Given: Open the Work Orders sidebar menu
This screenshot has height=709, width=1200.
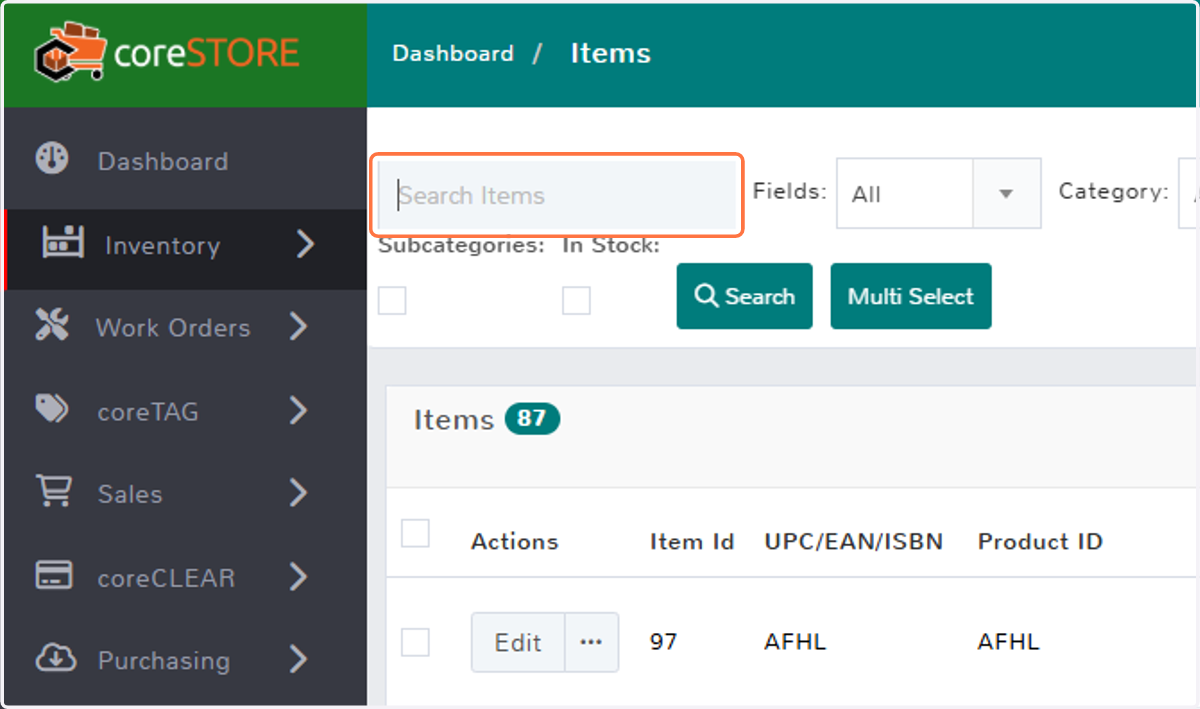Looking at the screenshot, I should click(x=185, y=327).
